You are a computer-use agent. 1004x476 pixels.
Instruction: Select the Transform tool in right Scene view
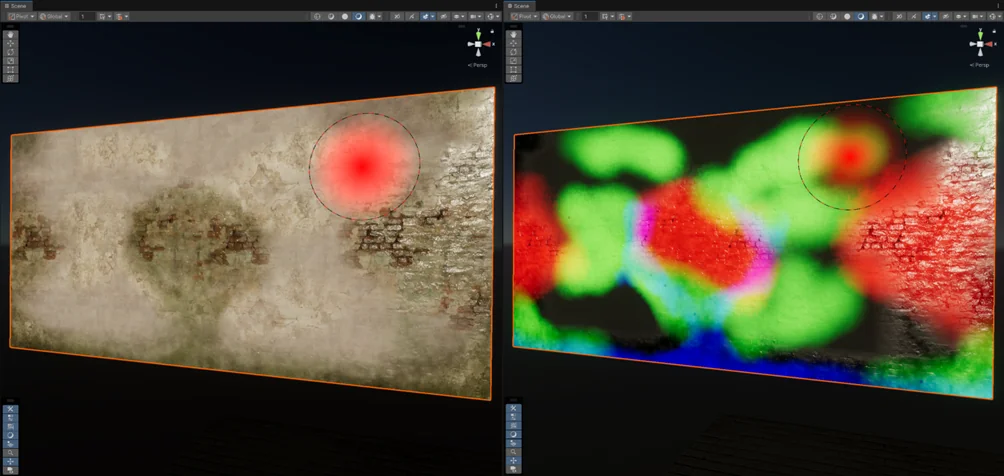514,78
